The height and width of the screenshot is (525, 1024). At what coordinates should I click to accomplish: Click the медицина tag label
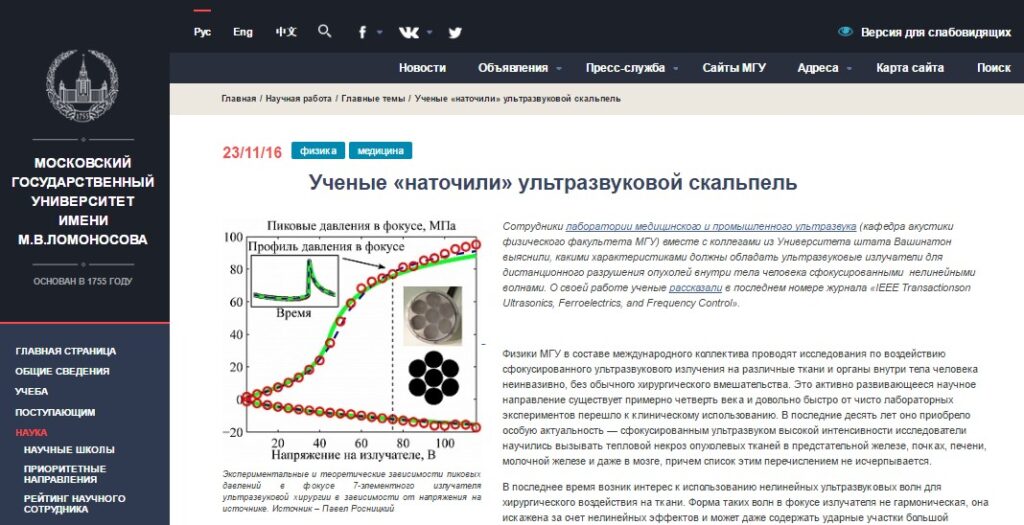[381, 151]
